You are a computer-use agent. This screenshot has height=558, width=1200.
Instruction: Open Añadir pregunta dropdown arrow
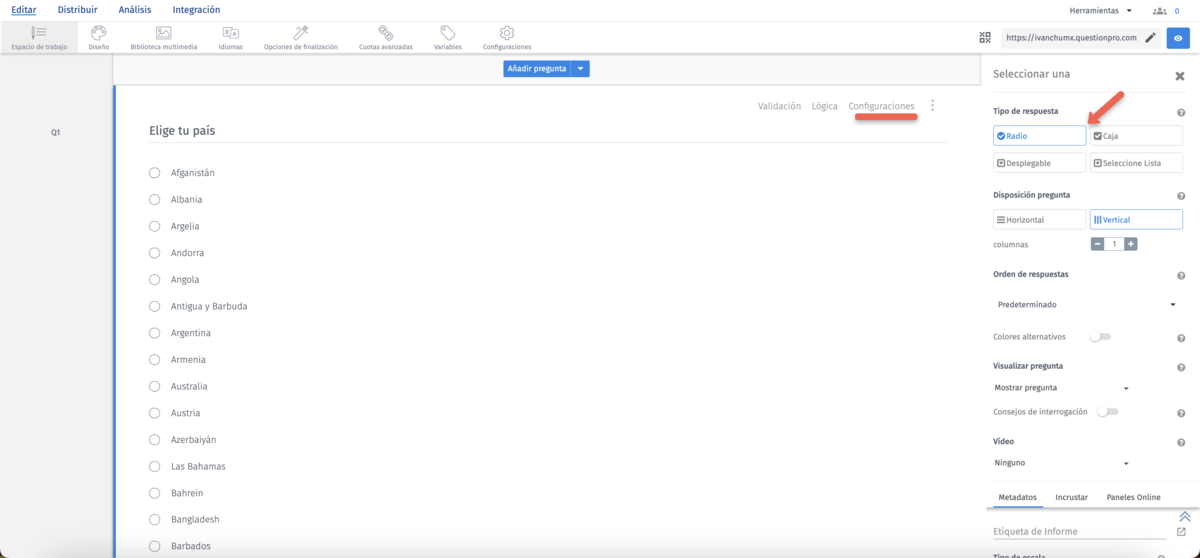click(x=582, y=69)
